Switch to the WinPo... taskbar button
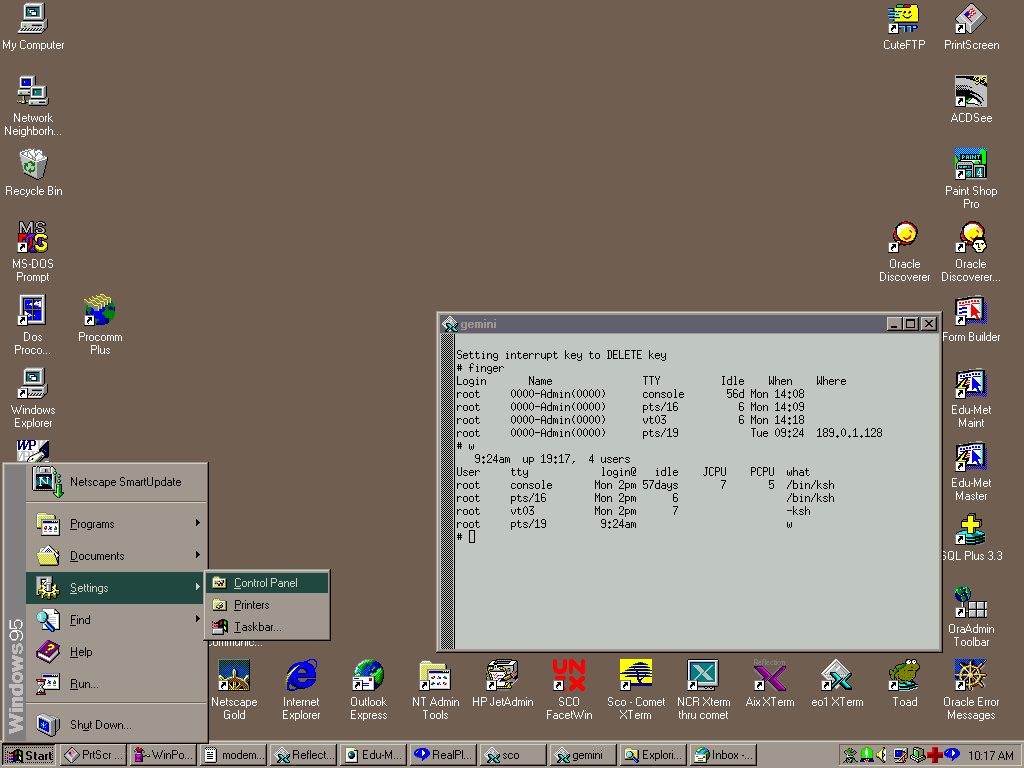The image size is (1024, 768). pos(163,756)
